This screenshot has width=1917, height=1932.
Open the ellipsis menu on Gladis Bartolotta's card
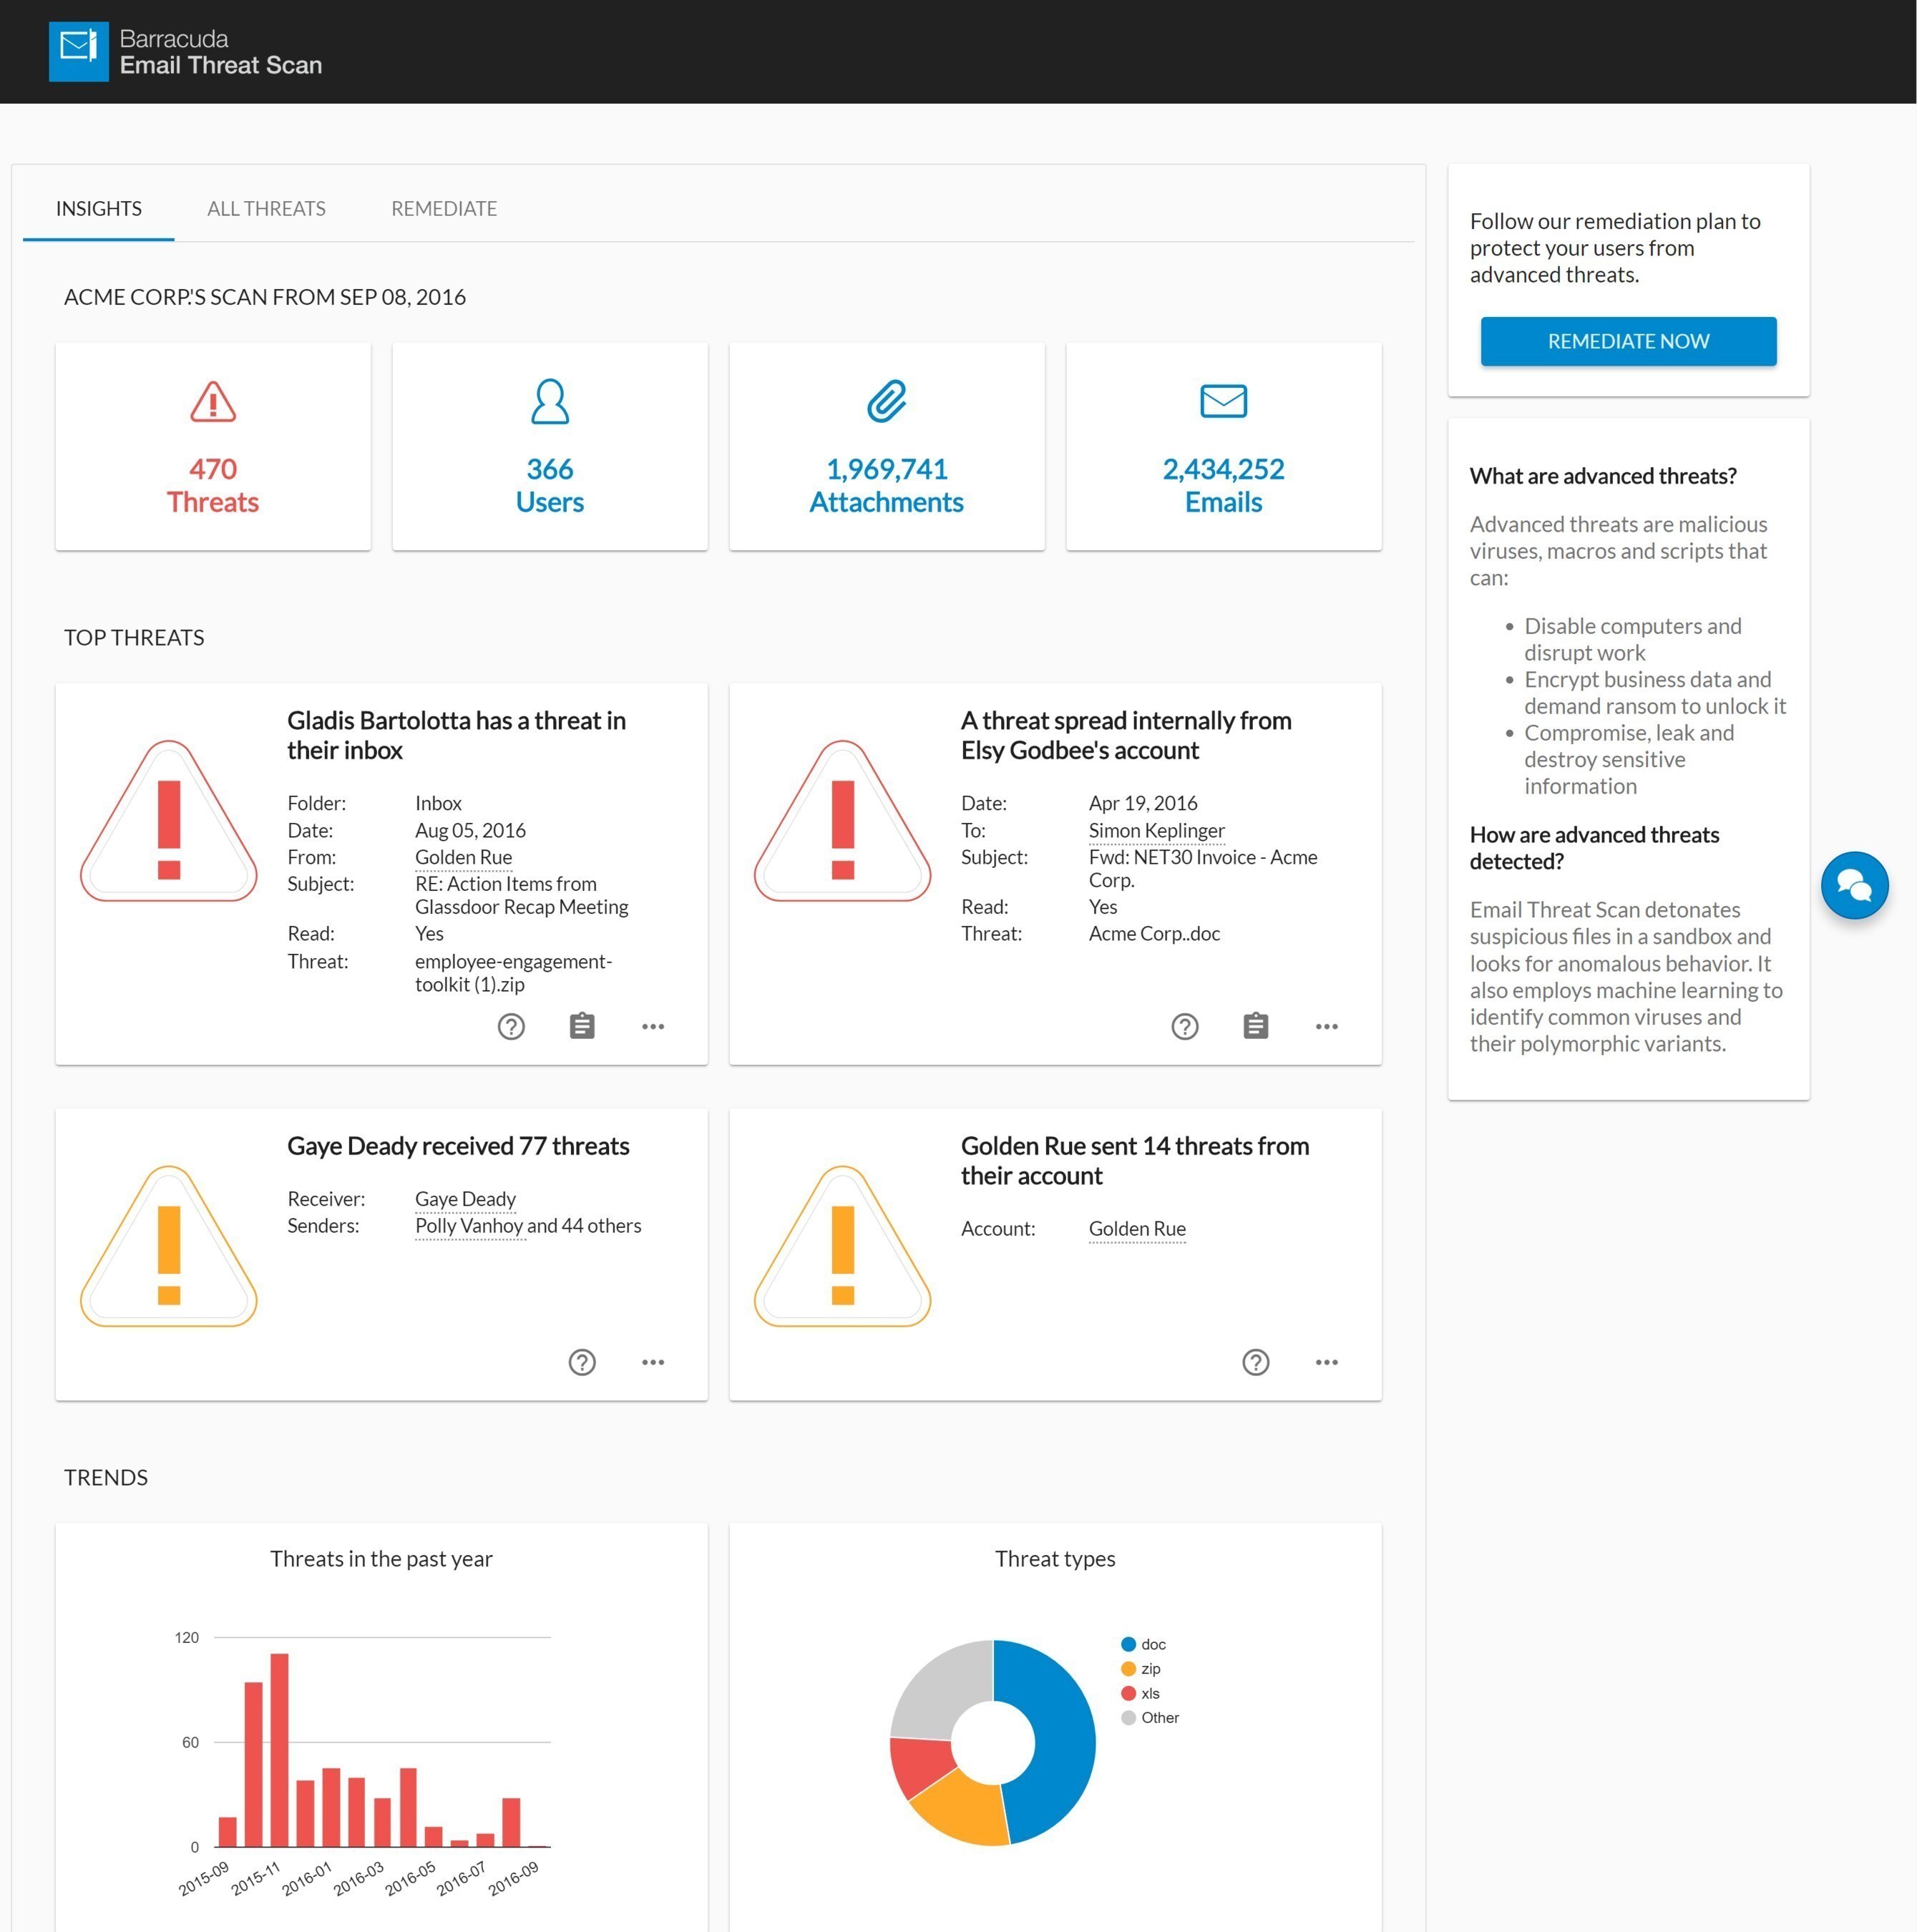point(653,1026)
